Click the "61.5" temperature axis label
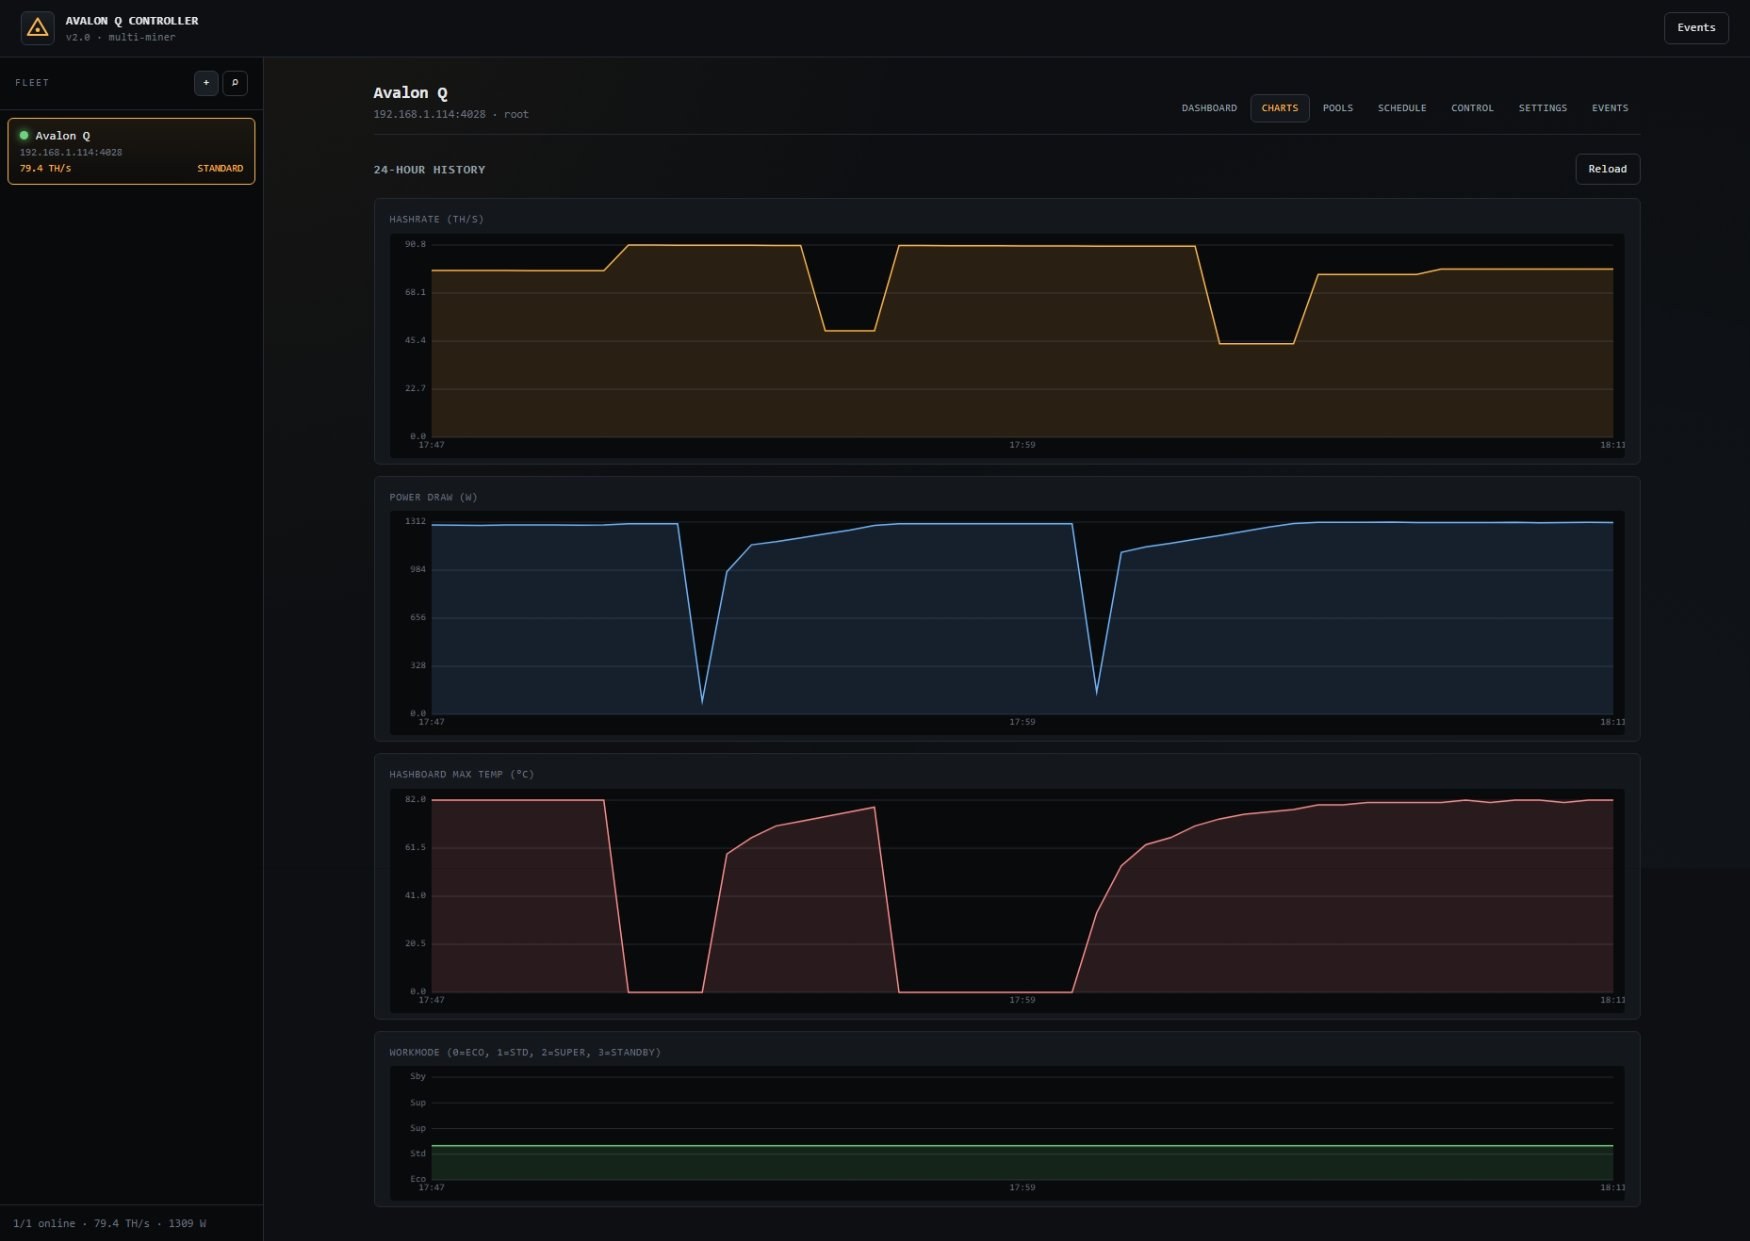Screen dimensions: 1750x1241 (415, 847)
